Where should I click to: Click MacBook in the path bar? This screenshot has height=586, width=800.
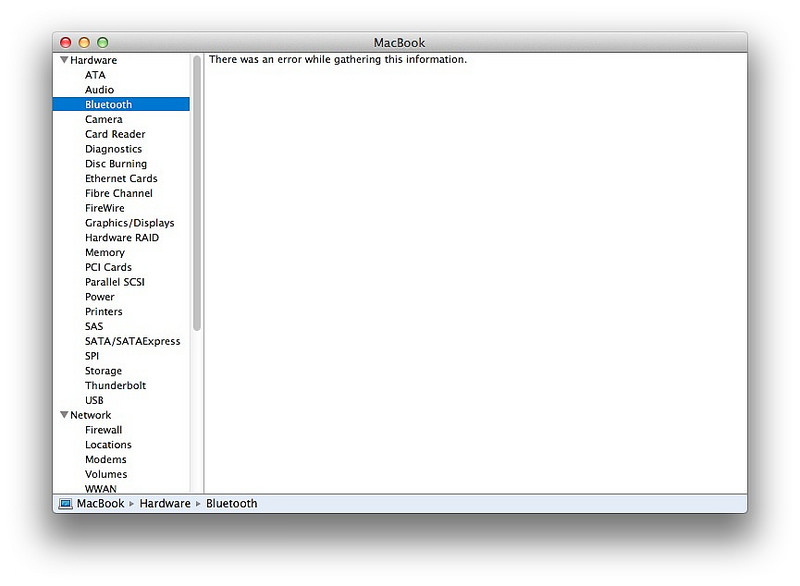click(x=101, y=503)
